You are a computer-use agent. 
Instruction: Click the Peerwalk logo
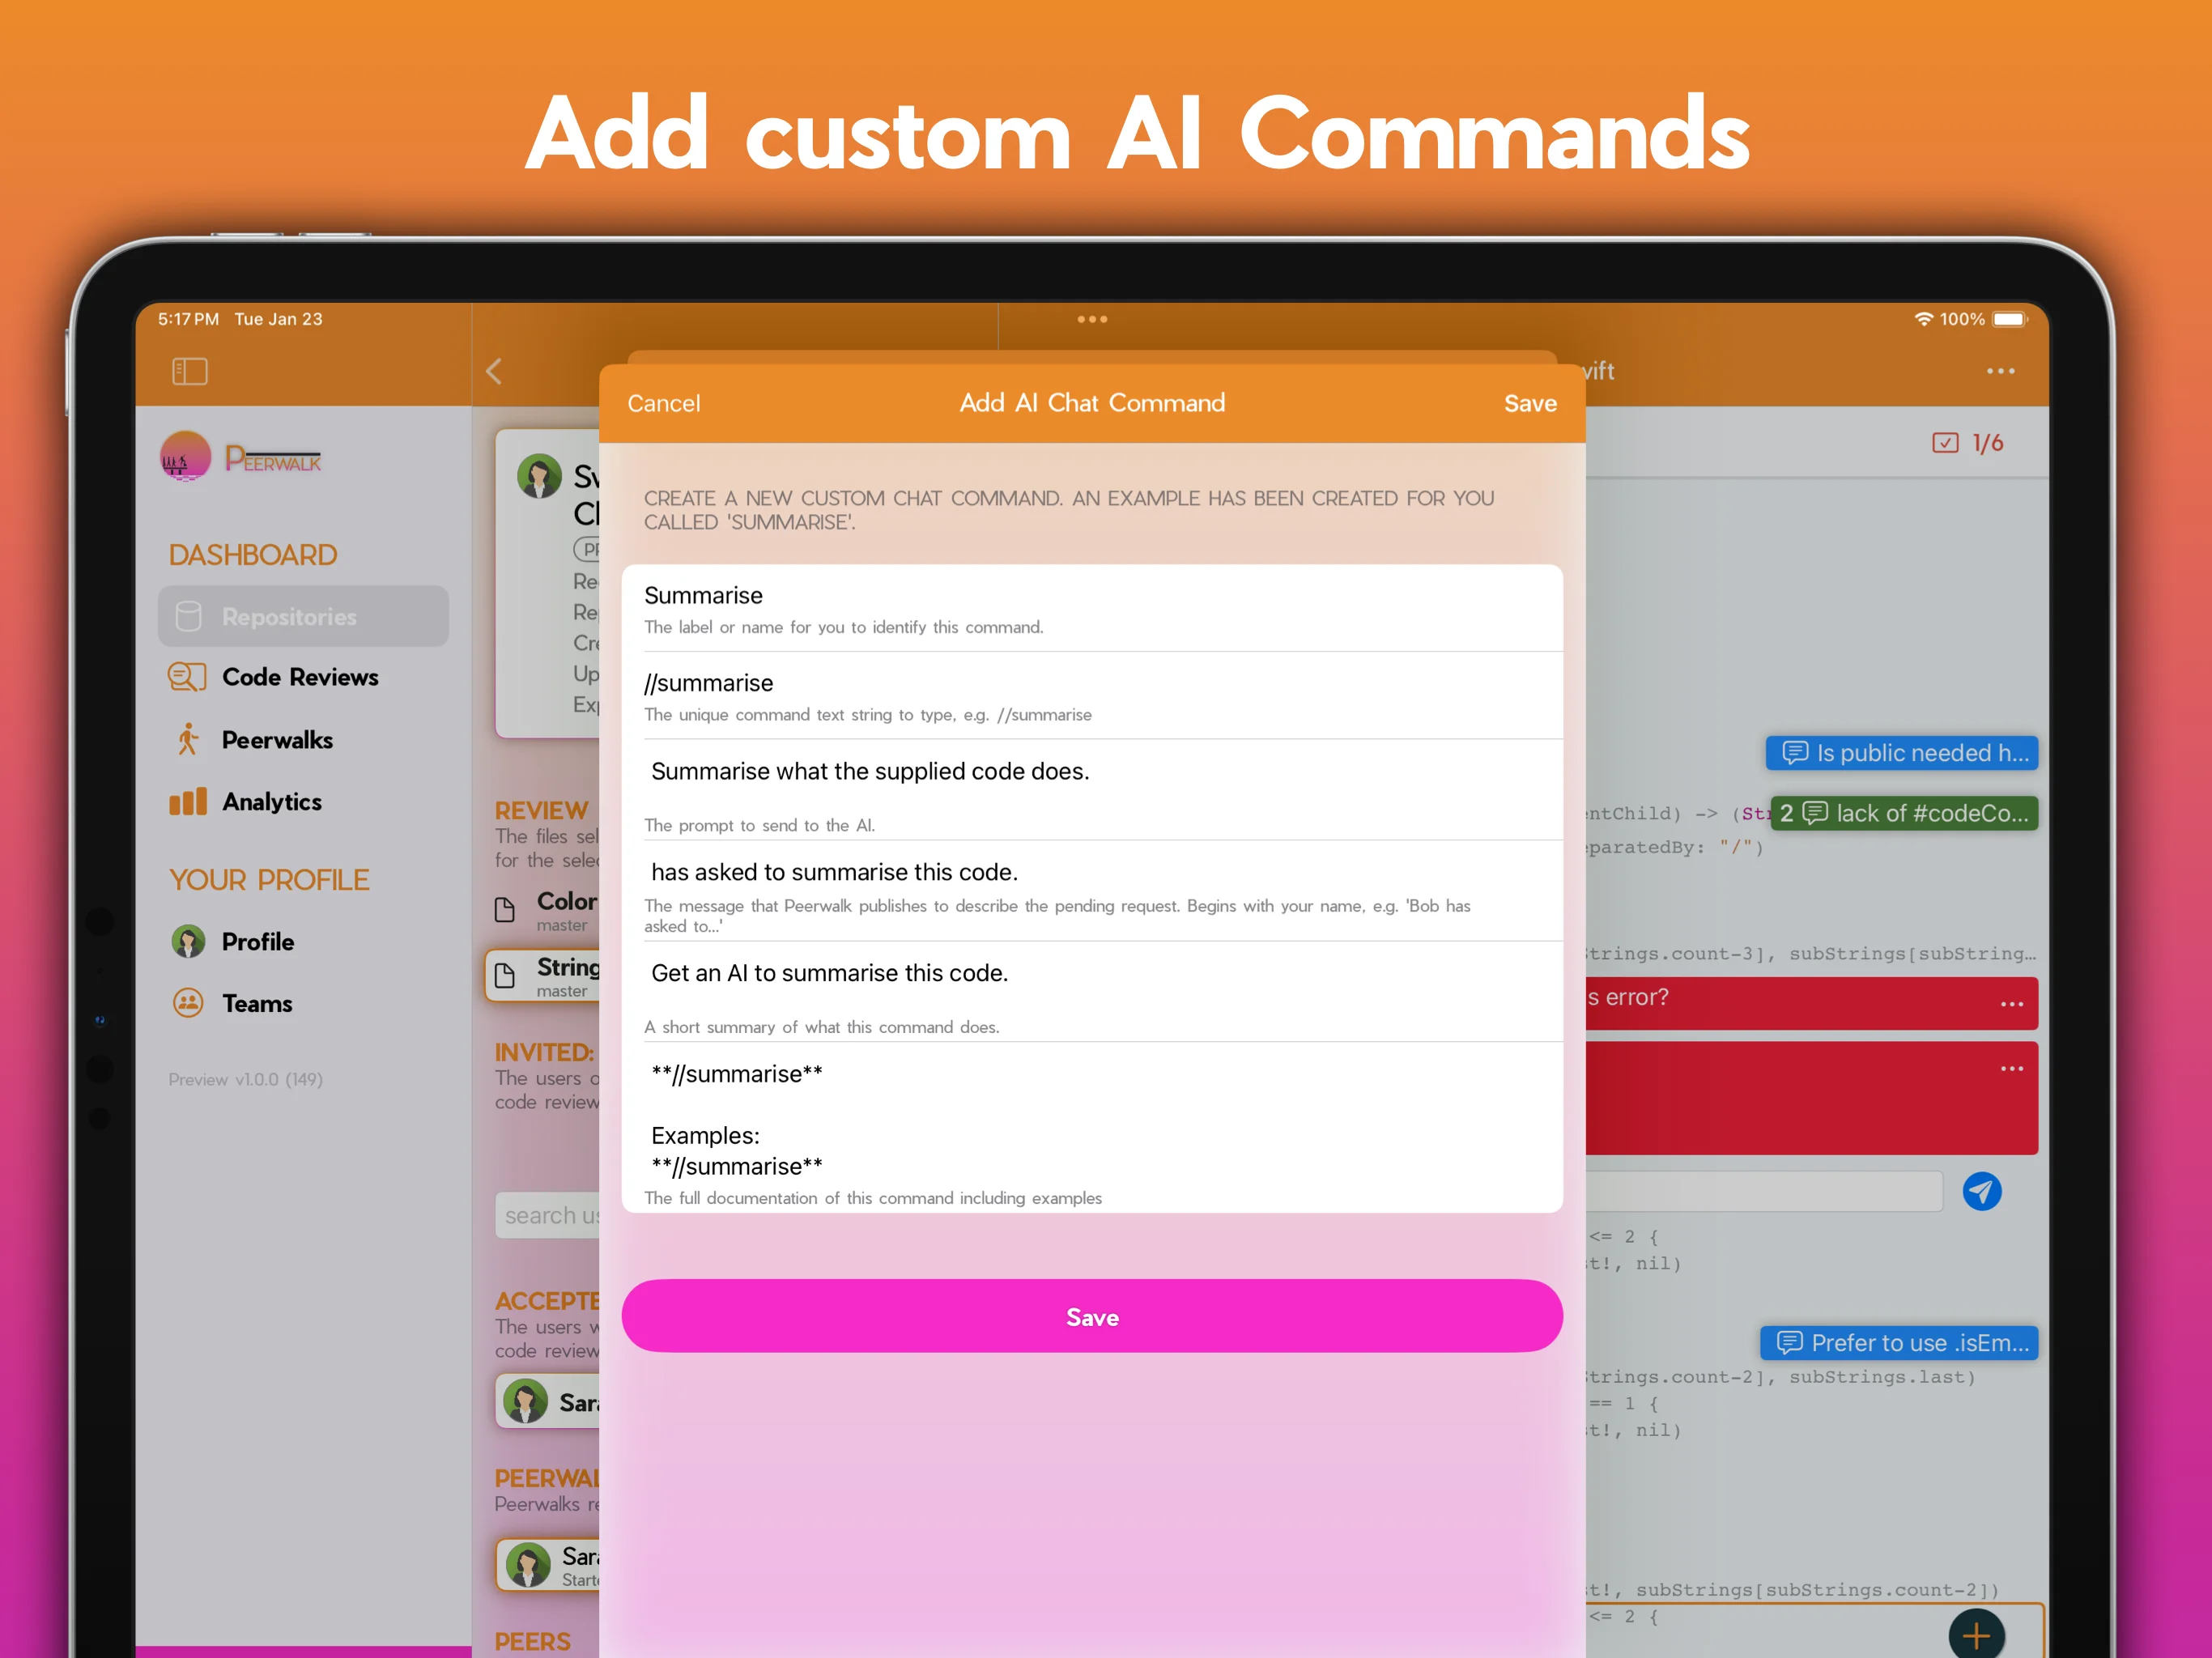click(x=241, y=458)
